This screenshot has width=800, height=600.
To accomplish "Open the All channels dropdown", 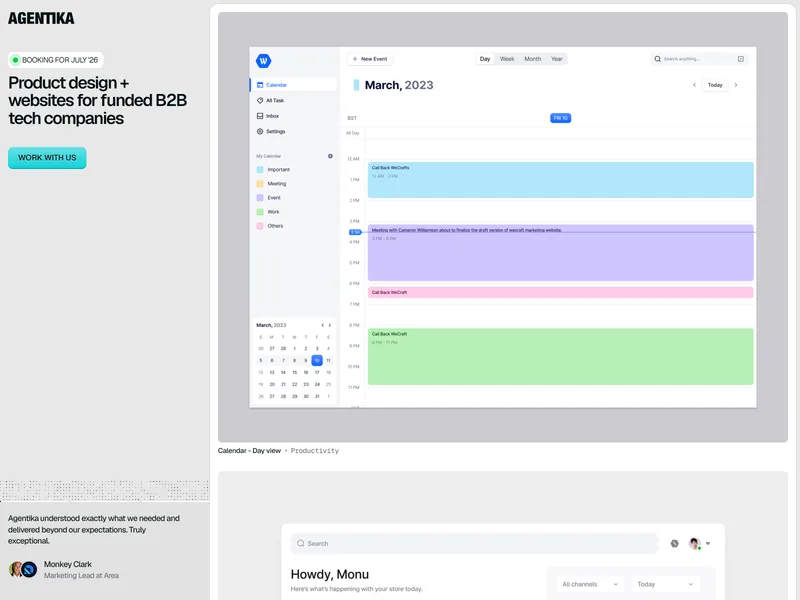I will tap(590, 584).
